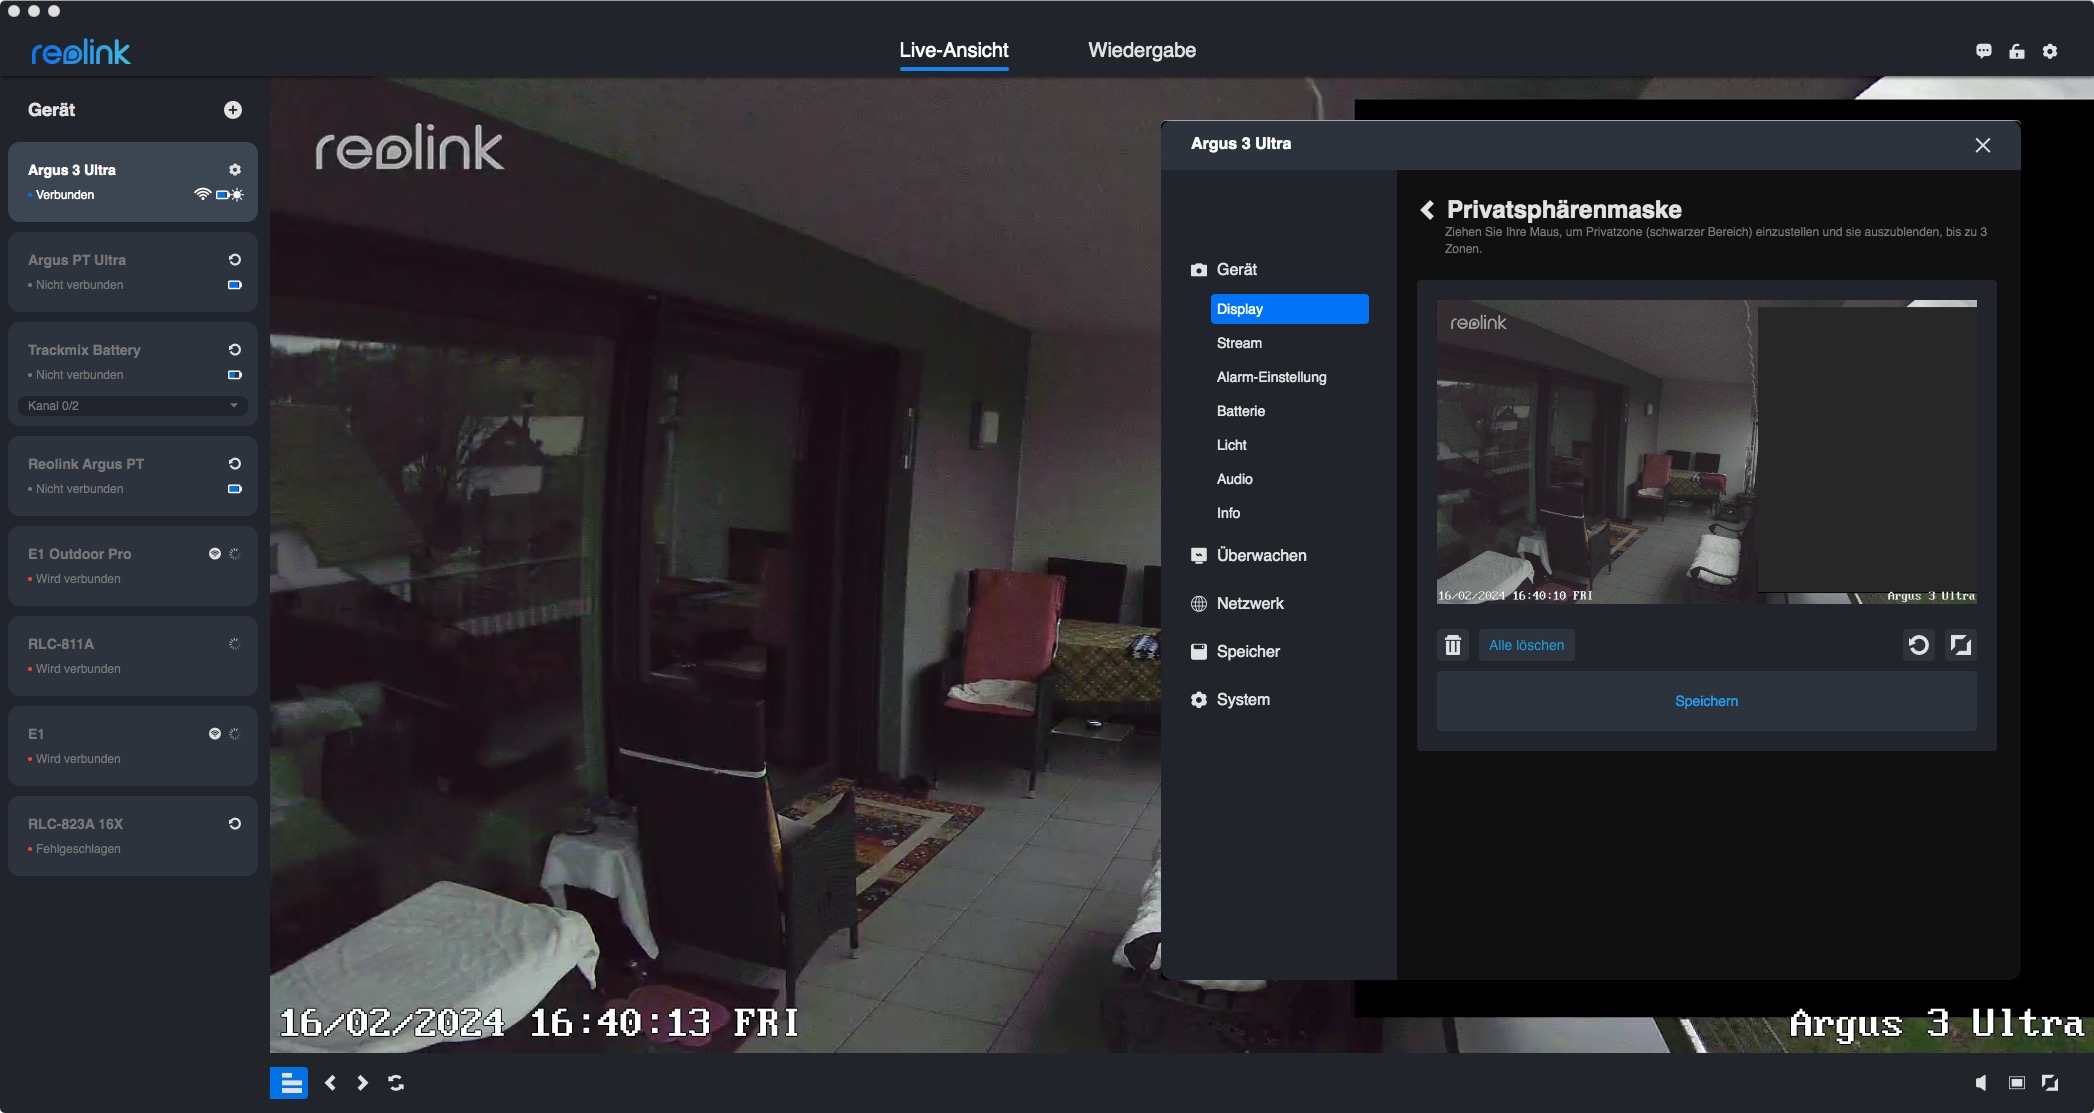This screenshot has height=1113, width=2094.
Task: Open Argus 3 Ultra settings gear
Action: click(235, 170)
